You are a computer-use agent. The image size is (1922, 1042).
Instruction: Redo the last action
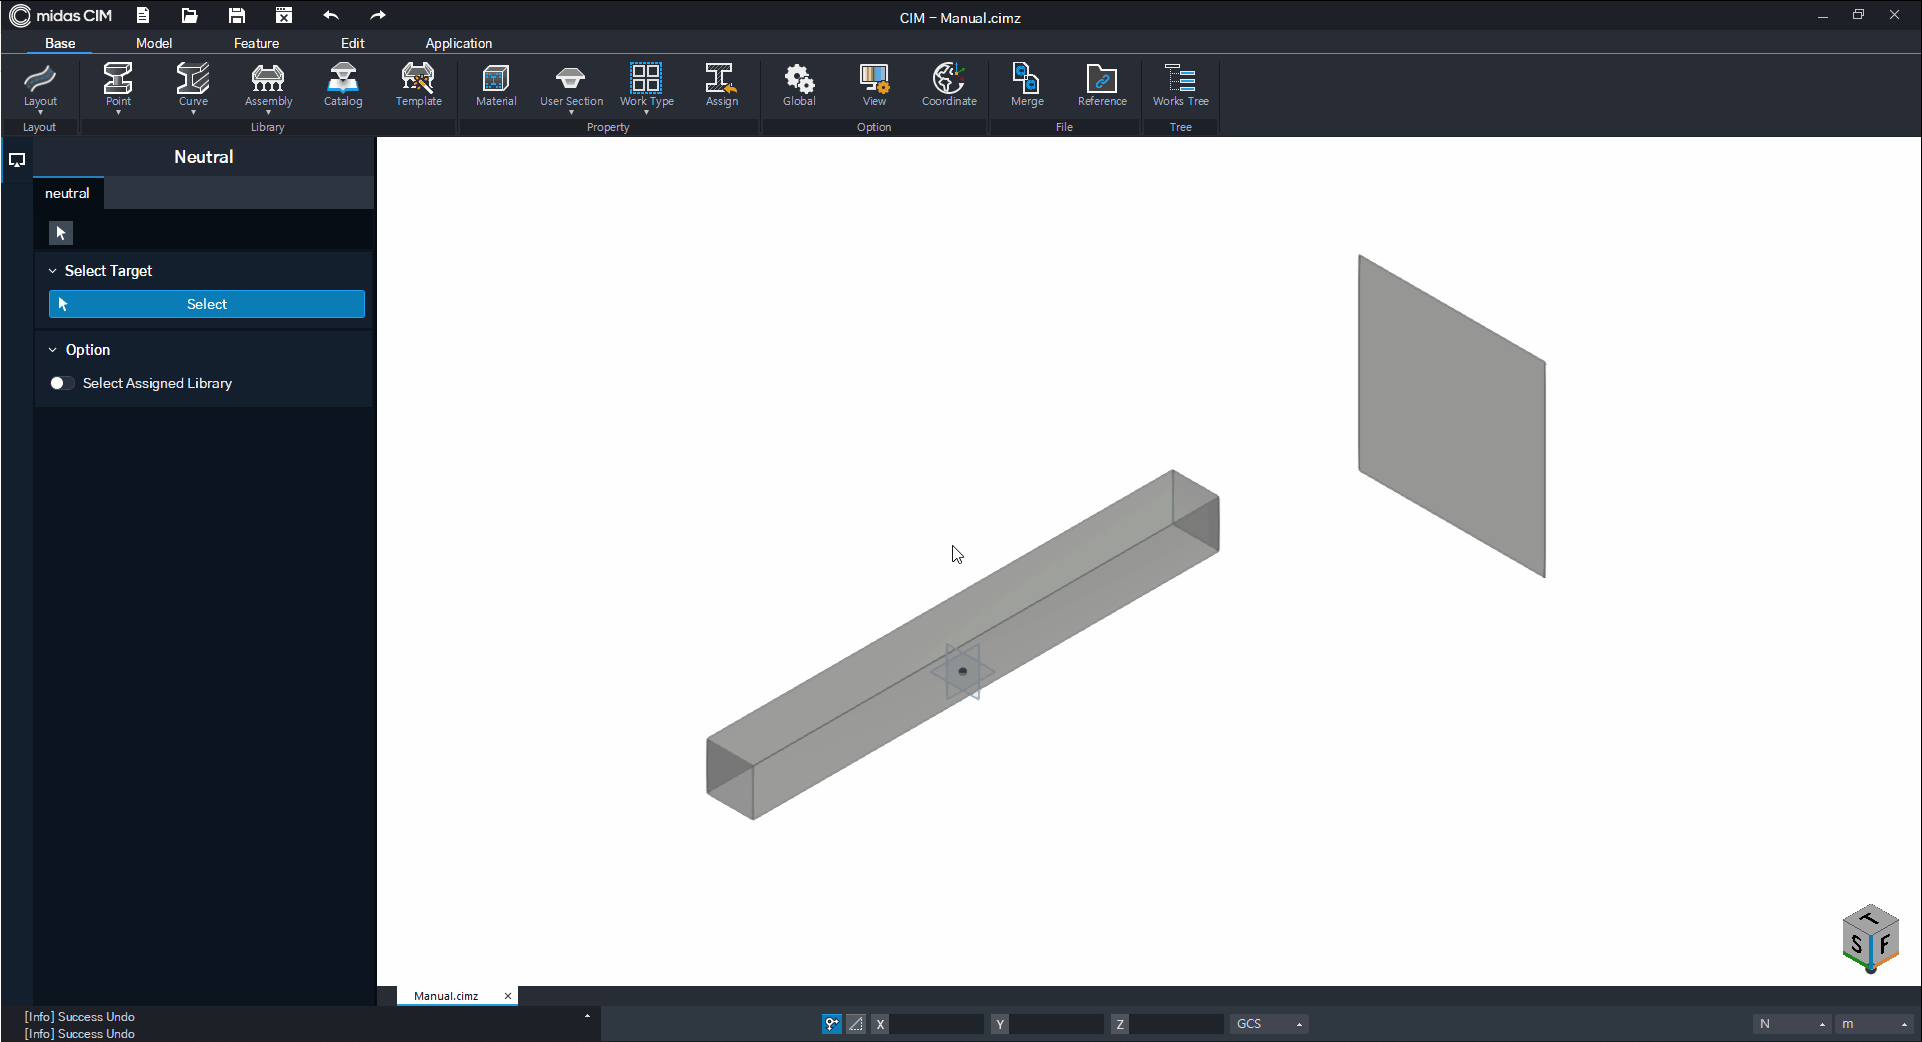pos(377,15)
